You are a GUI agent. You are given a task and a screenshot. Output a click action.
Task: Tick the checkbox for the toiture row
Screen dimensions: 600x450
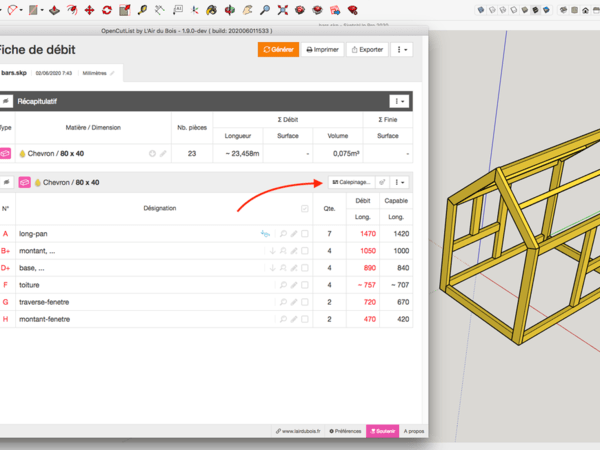click(x=305, y=285)
